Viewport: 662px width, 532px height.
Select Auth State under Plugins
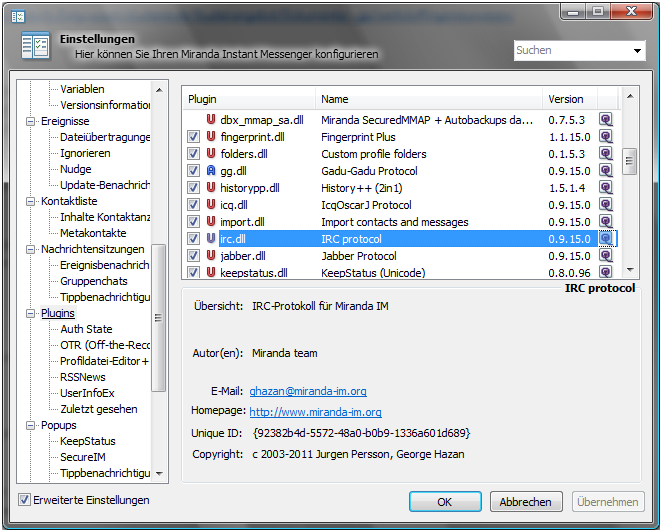pyautogui.click(x=86, y=329)
